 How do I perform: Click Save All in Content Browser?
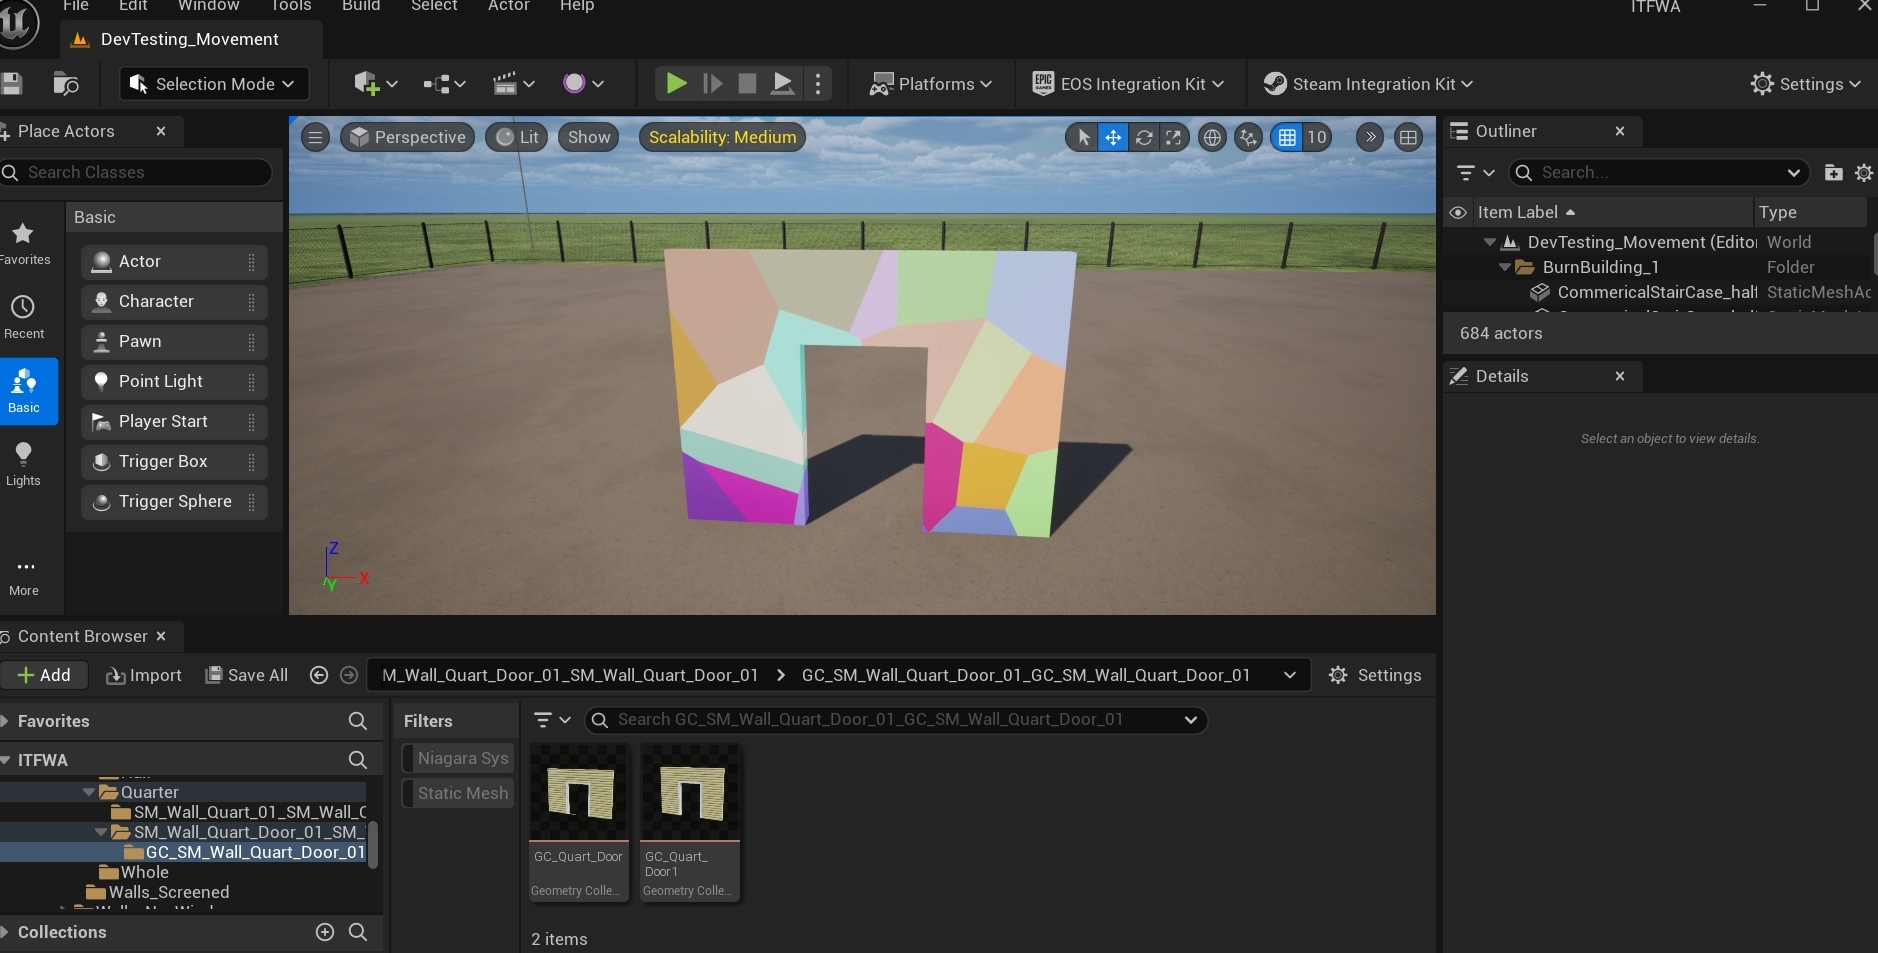point(247,675)
